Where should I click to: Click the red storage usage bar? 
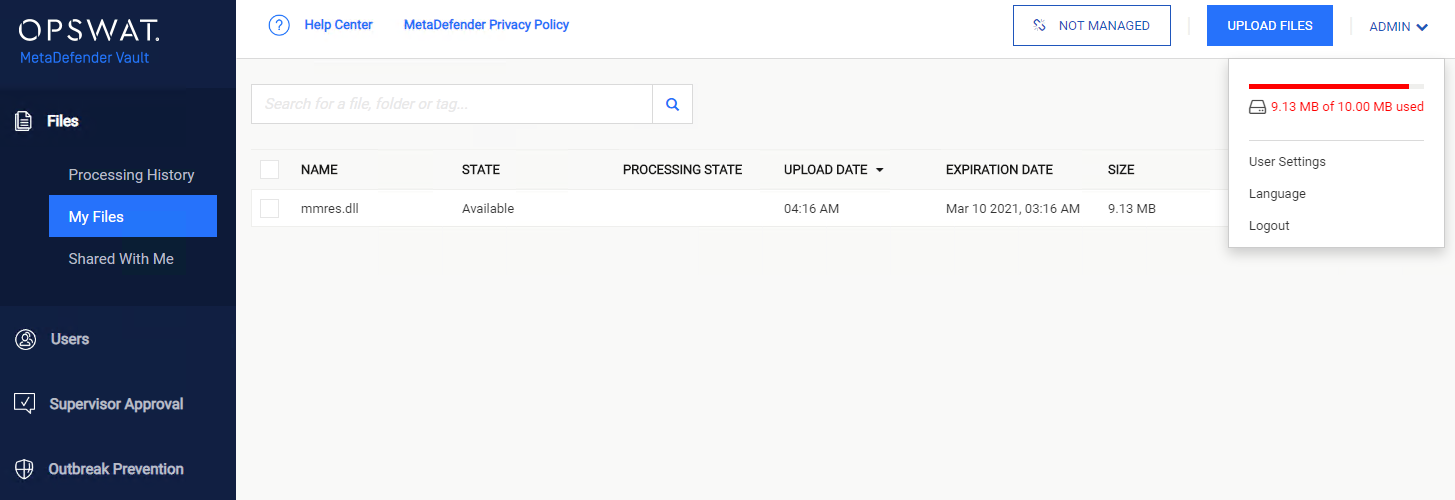pos(1328,86)
